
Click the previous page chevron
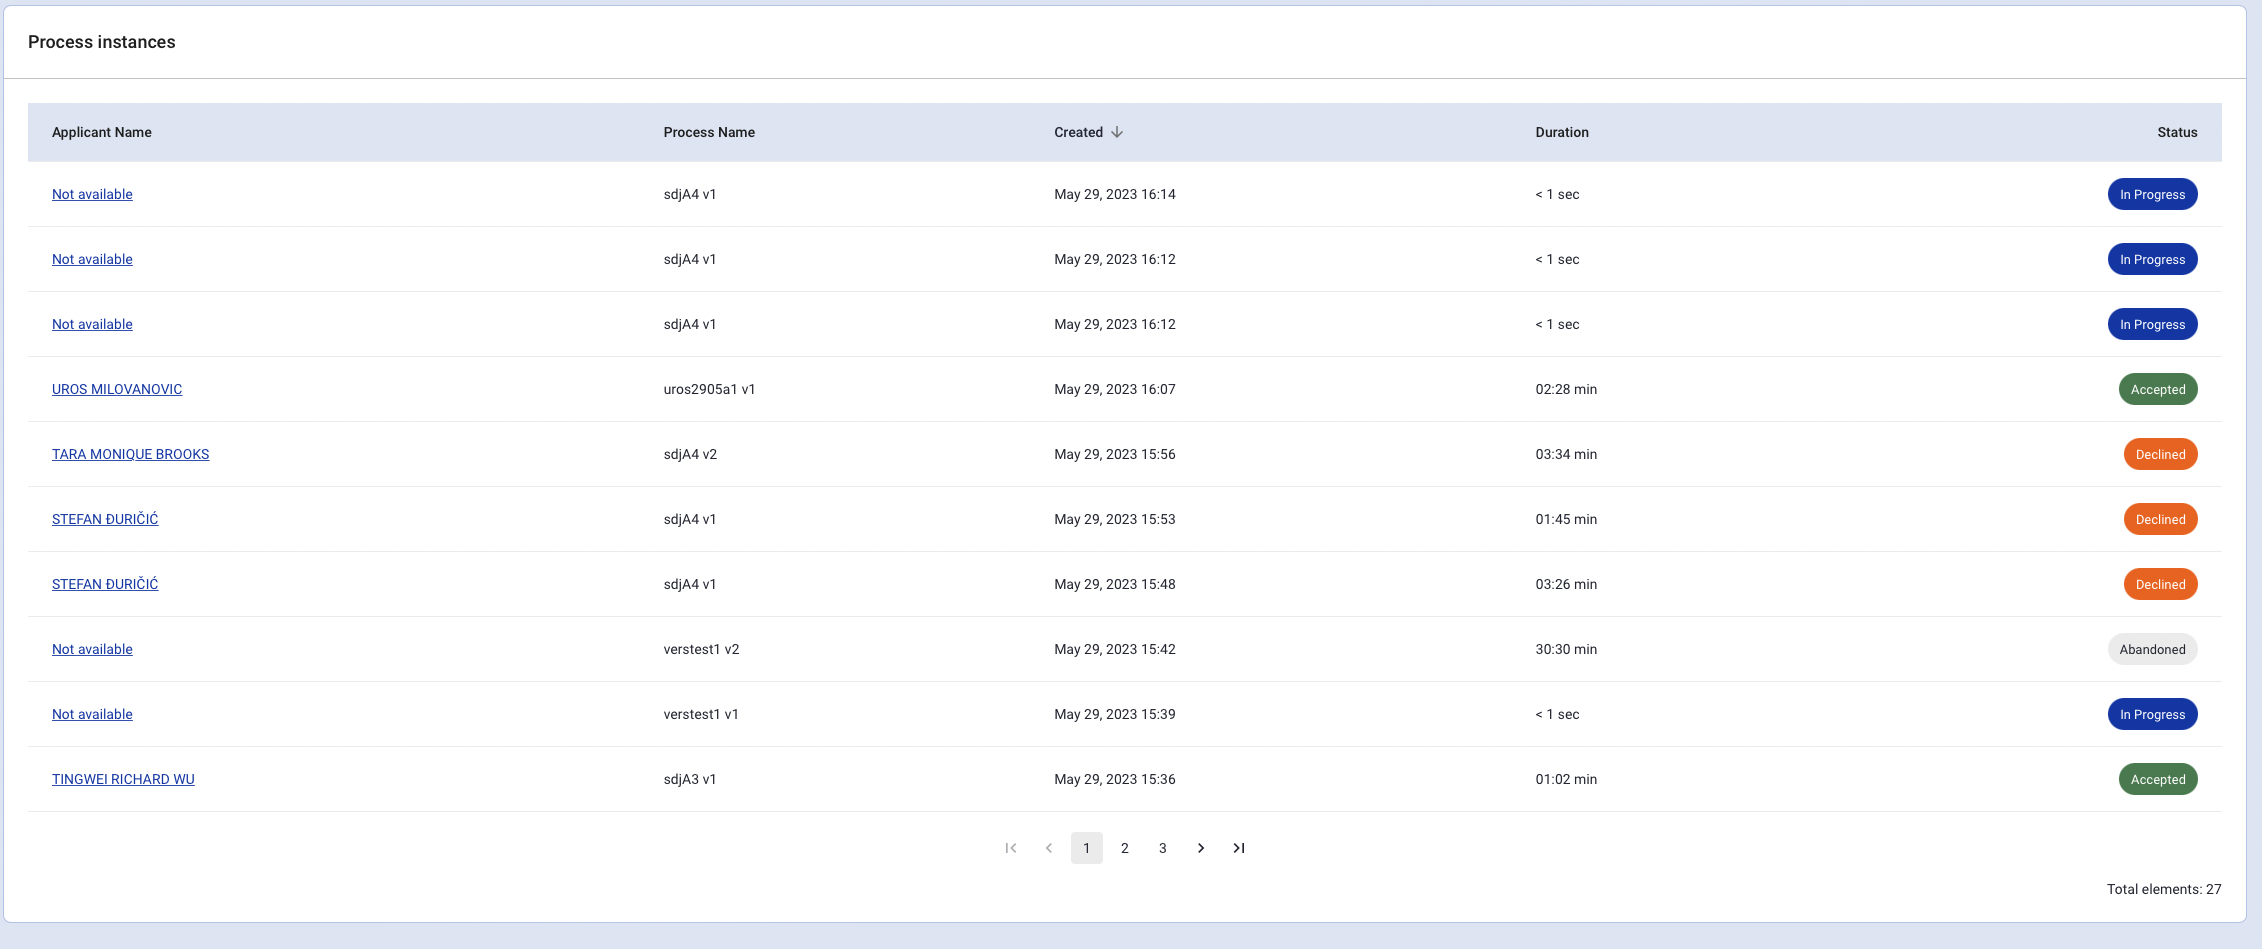(1049, 848)
